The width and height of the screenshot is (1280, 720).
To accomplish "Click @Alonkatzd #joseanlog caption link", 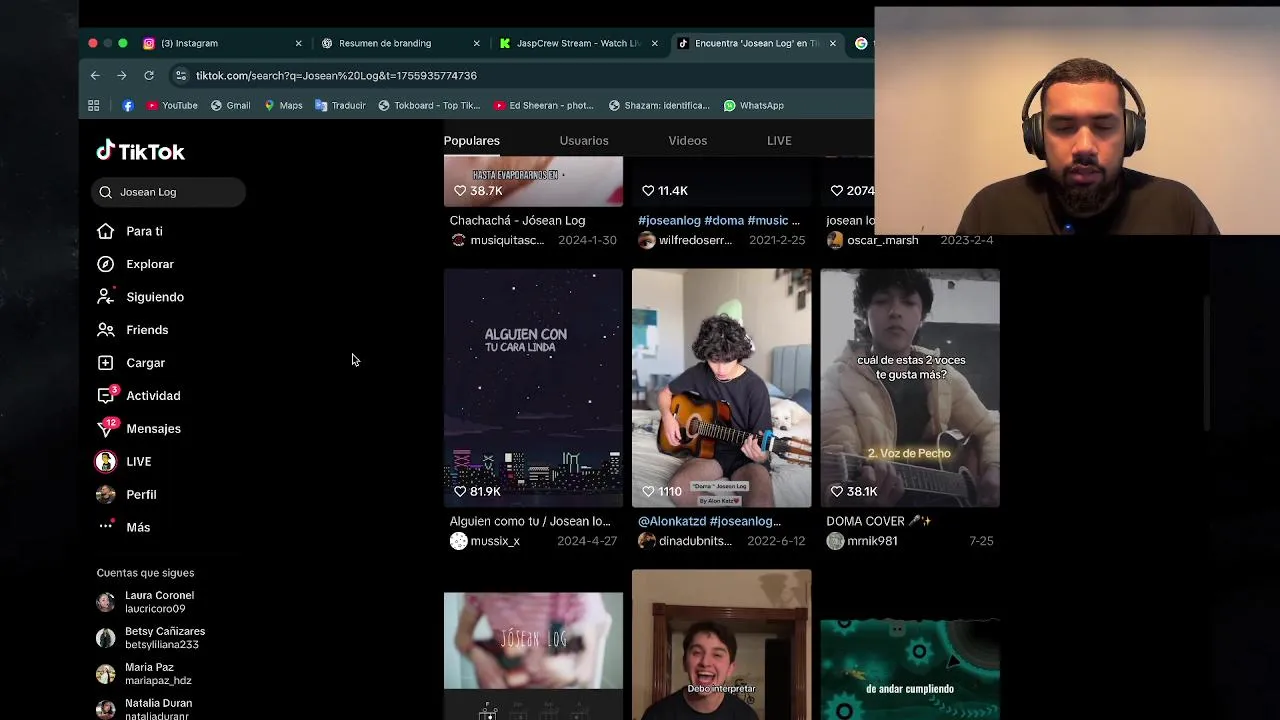I will (x=710, y=521).
